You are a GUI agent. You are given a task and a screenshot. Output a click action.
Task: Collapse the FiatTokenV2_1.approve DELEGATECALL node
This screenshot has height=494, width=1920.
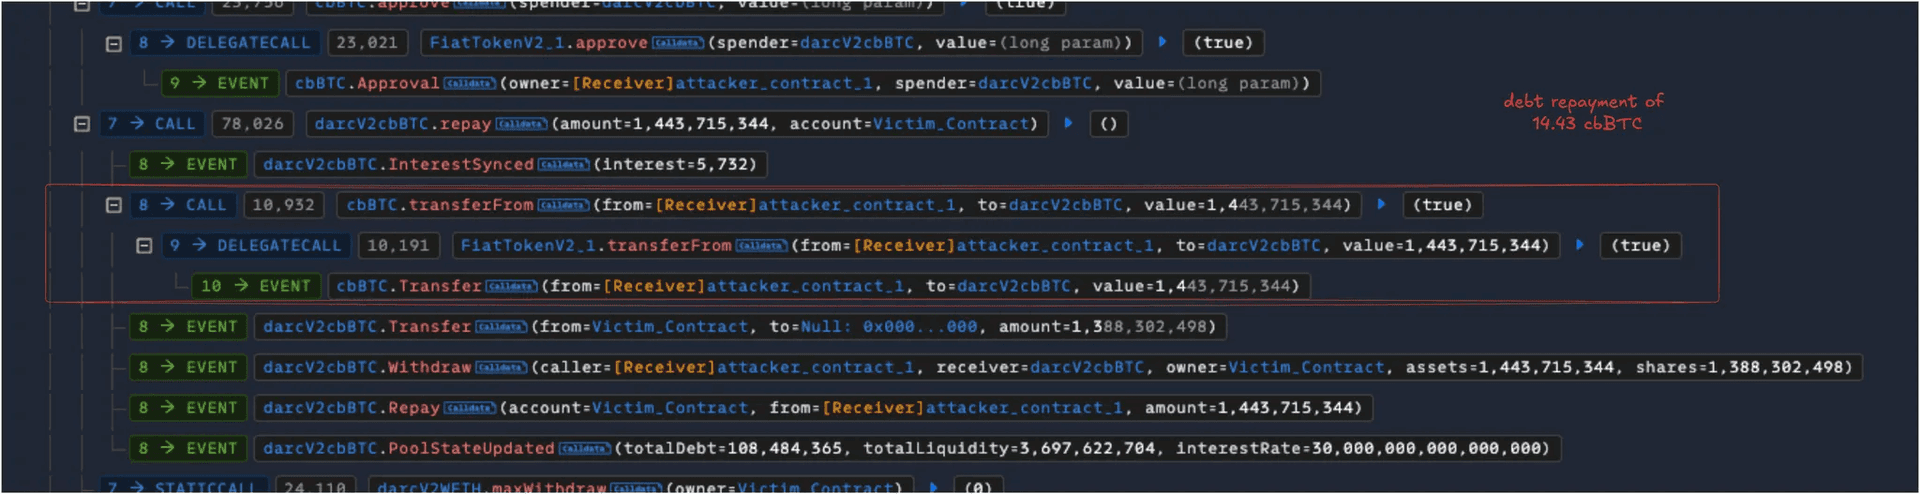click(114, 43)
